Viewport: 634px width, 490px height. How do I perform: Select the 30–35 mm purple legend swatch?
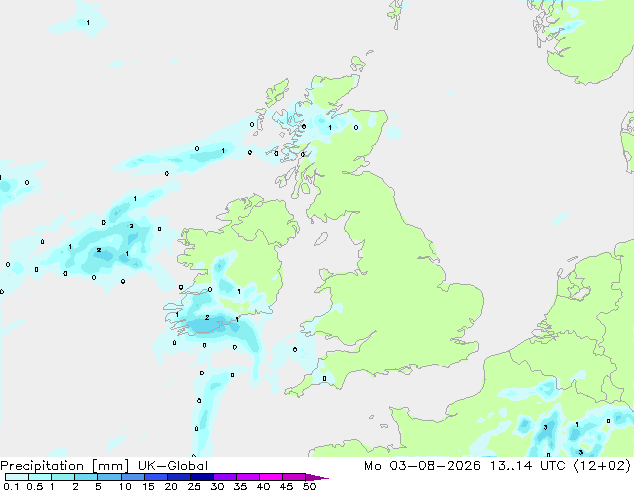point(225,477)
